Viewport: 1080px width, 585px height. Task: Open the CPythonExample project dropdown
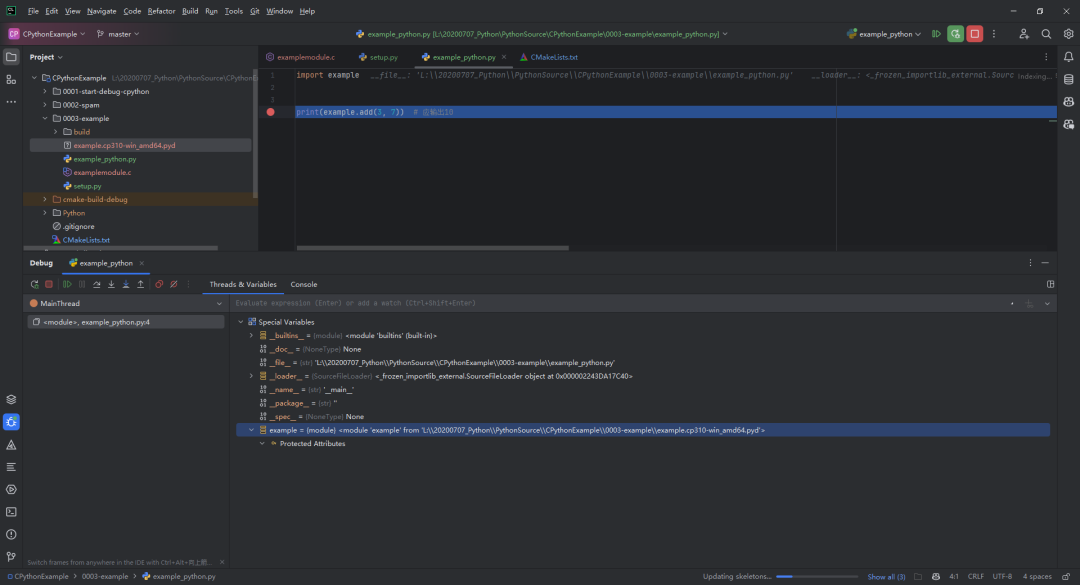pyautogui.click(x=47, y=34)
